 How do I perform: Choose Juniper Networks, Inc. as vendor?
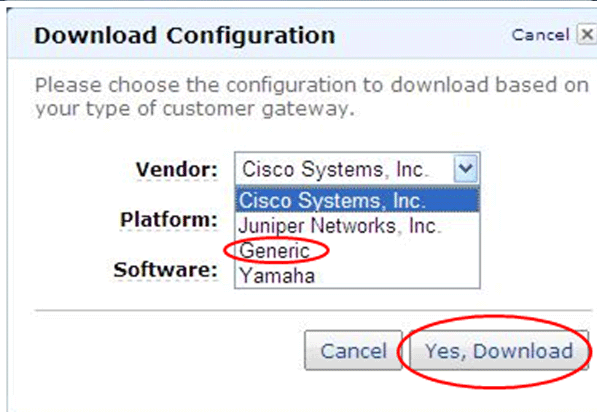357,225
